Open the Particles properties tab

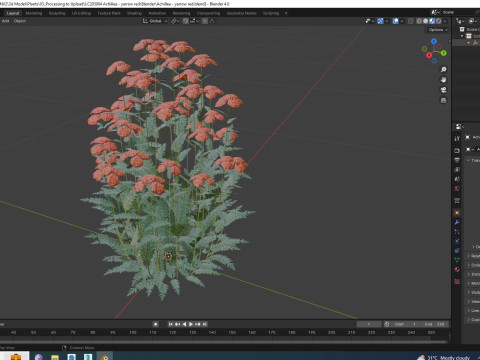point(457,232)
